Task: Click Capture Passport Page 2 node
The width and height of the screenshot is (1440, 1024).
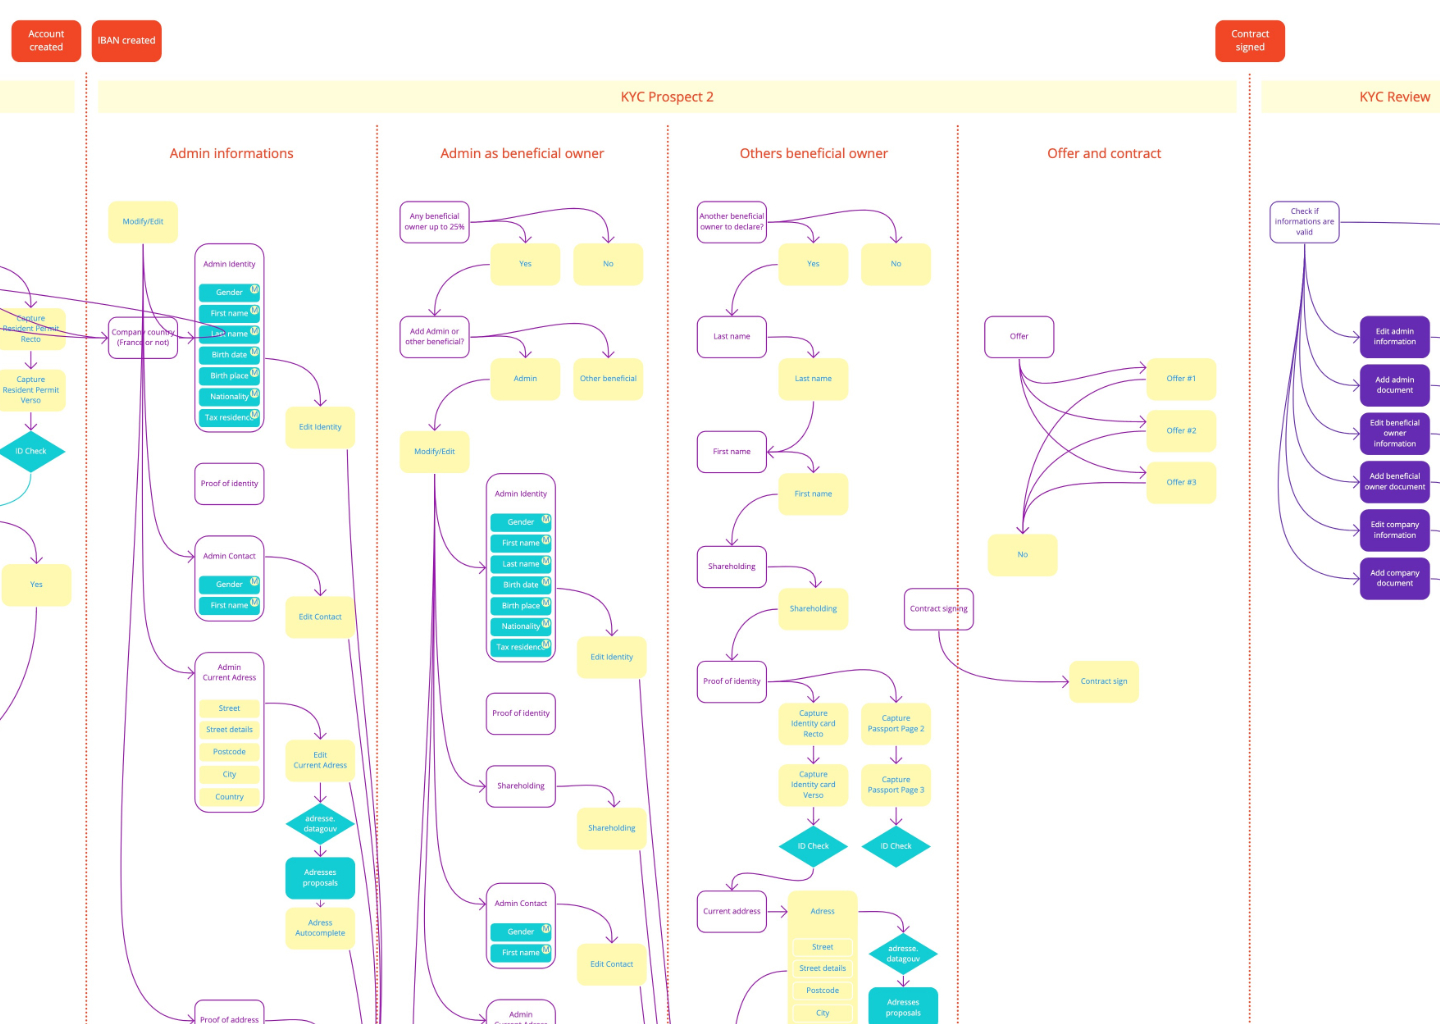Action: (896, 724)
